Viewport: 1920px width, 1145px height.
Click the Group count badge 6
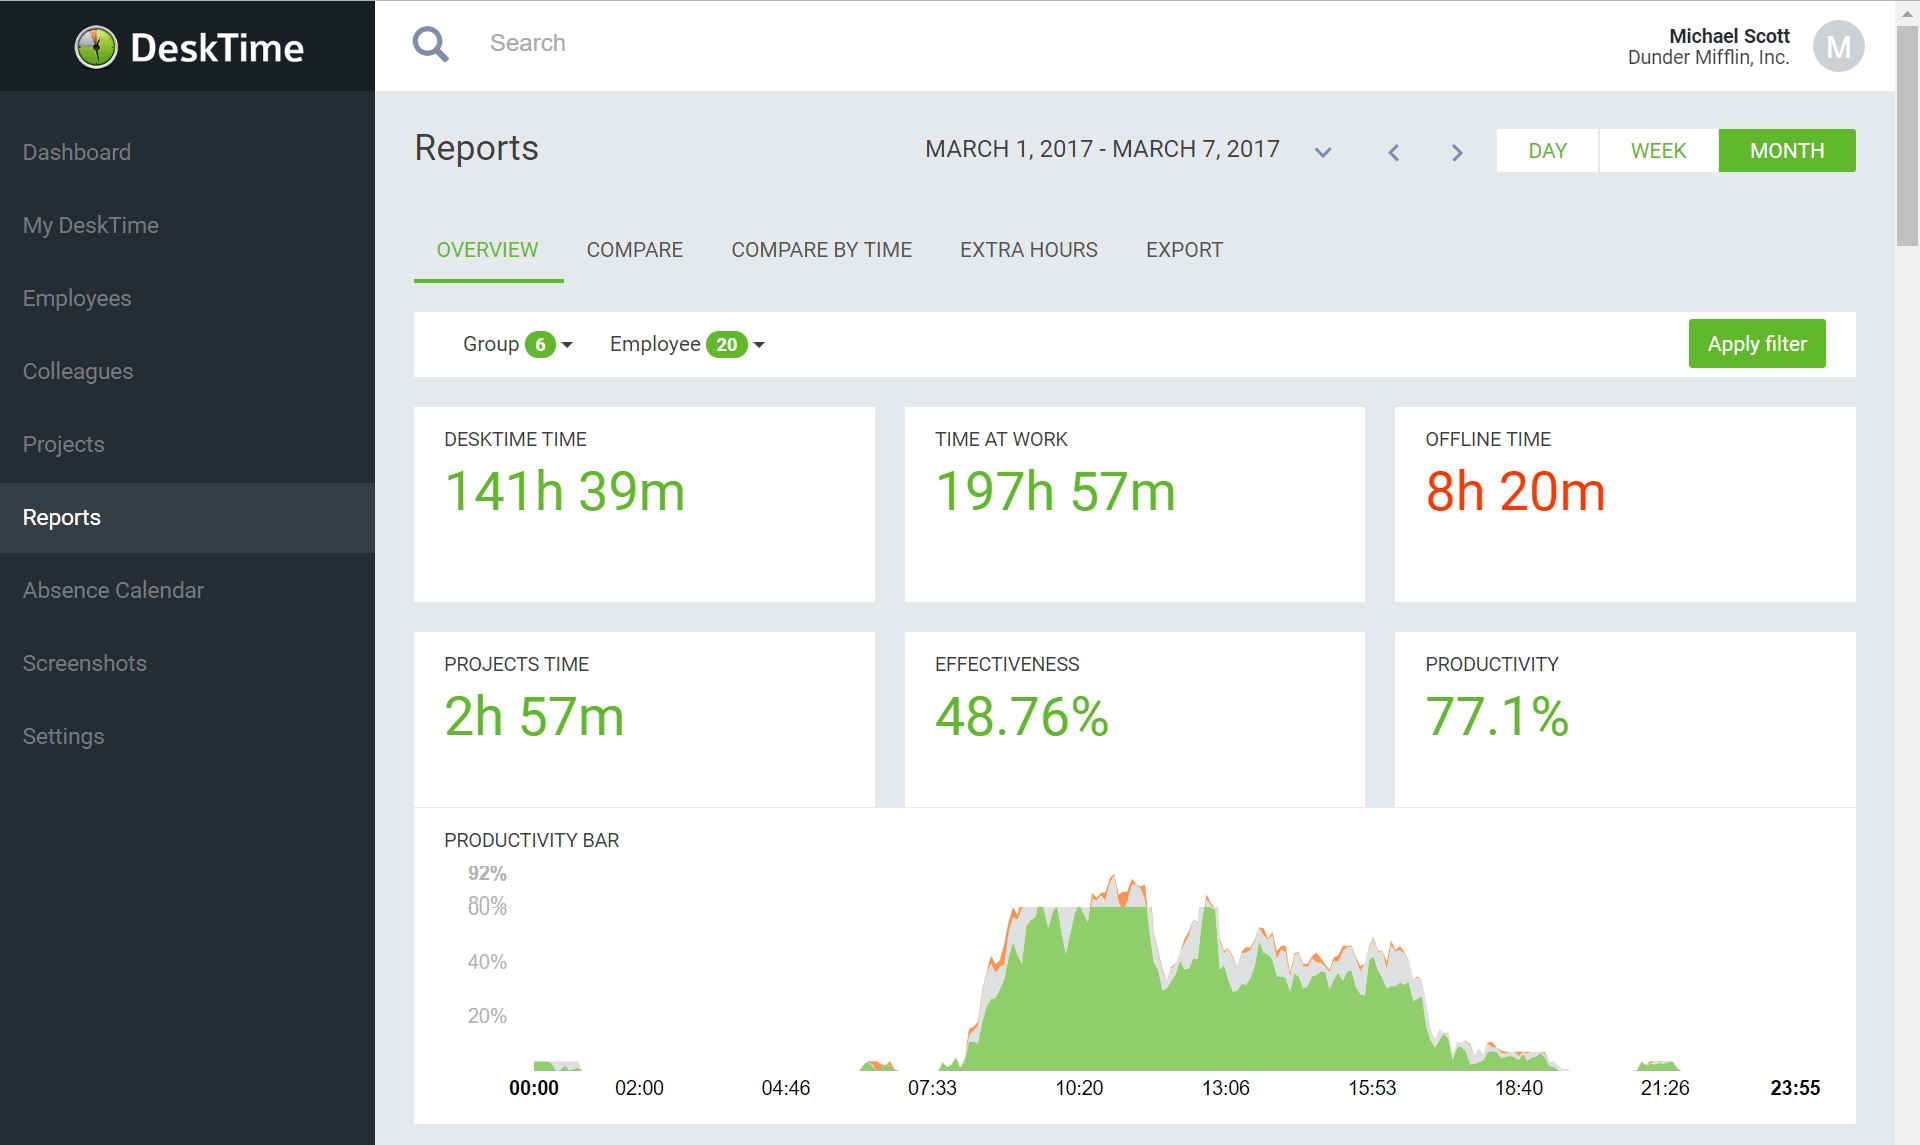(x=540, y=344)
